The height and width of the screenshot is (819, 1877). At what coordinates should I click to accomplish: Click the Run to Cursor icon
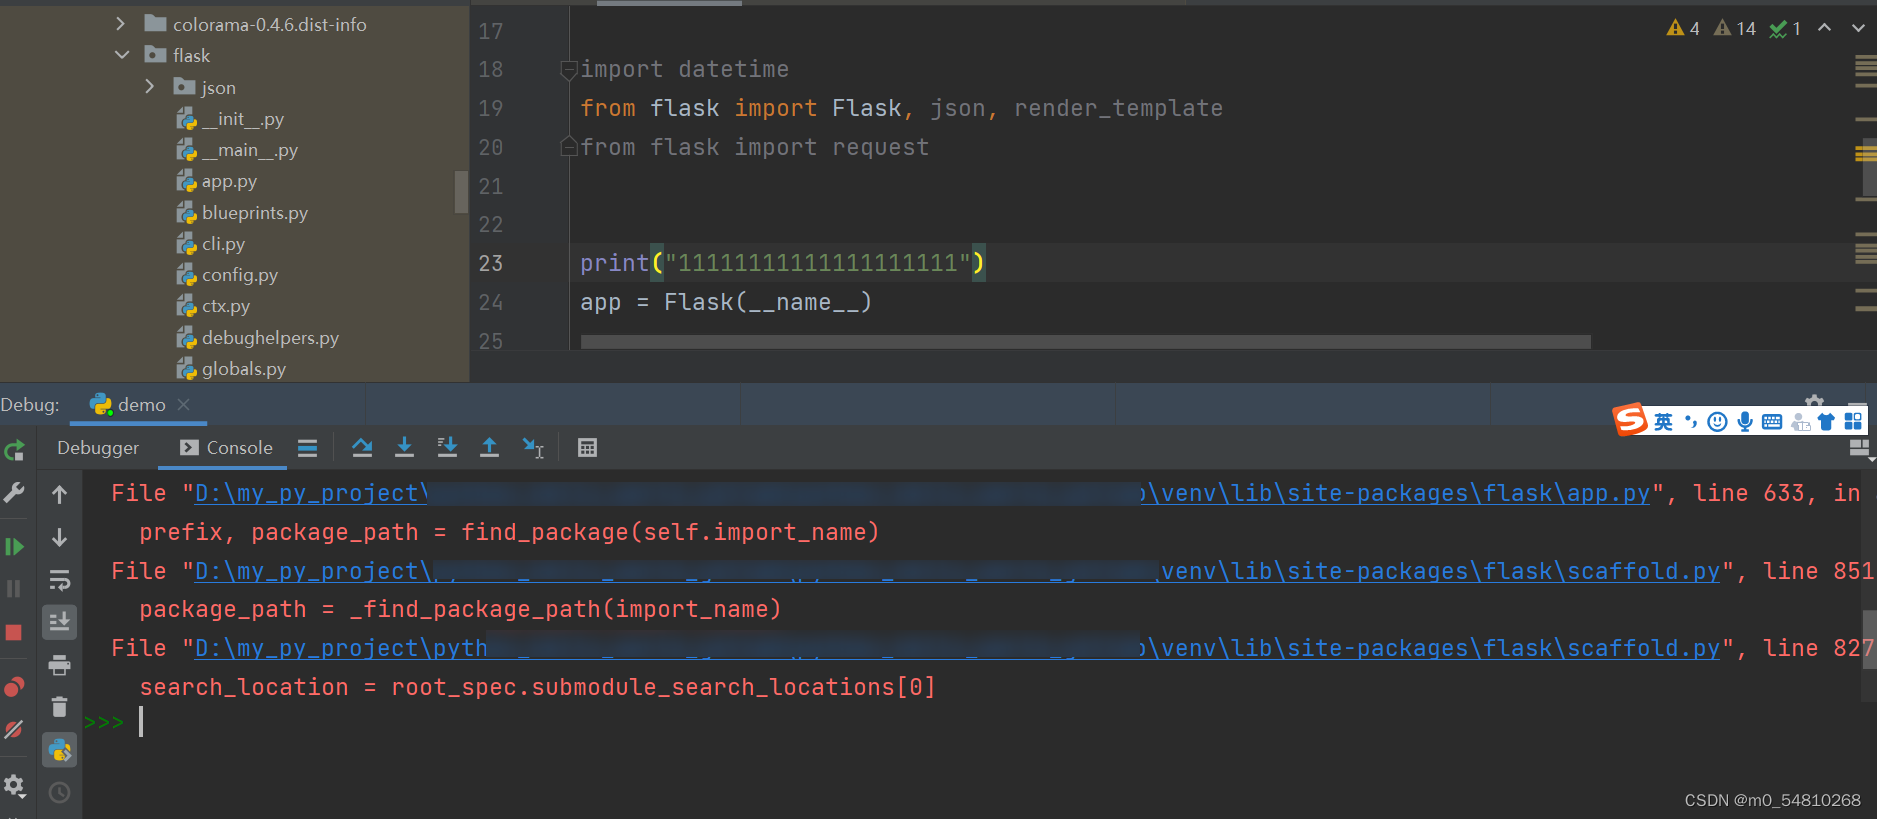coord(533,448)
